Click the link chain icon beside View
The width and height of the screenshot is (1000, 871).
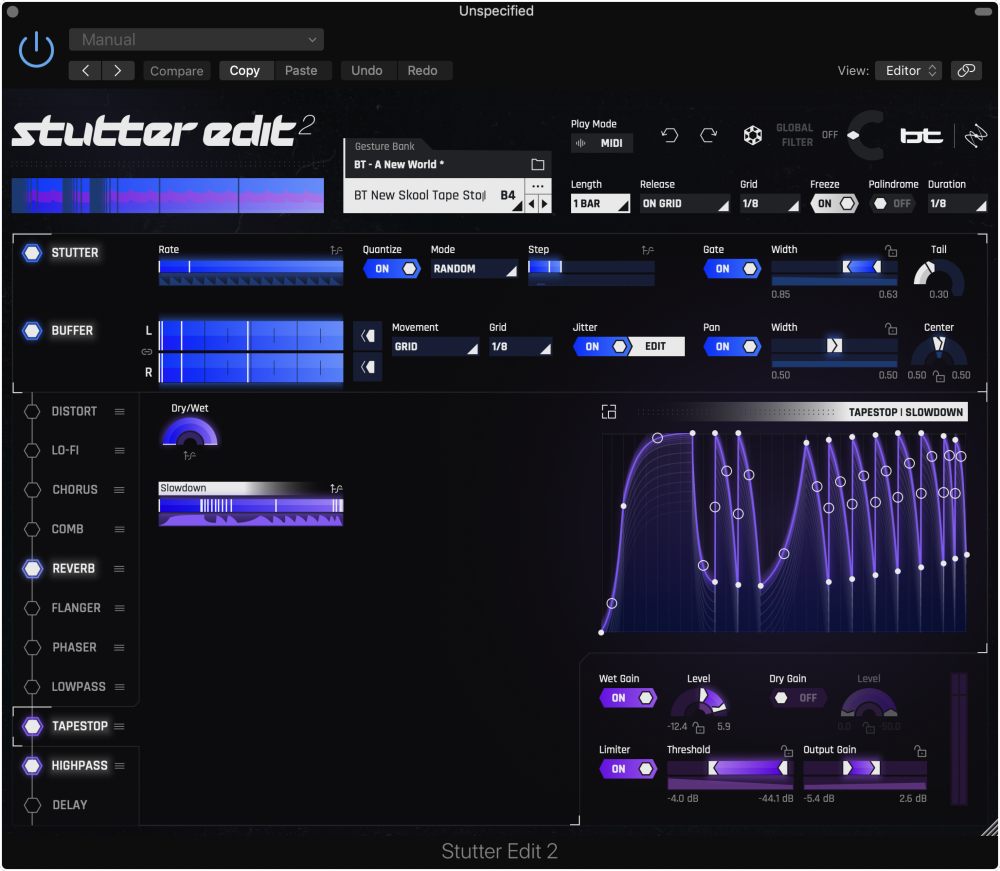(966, 70)
